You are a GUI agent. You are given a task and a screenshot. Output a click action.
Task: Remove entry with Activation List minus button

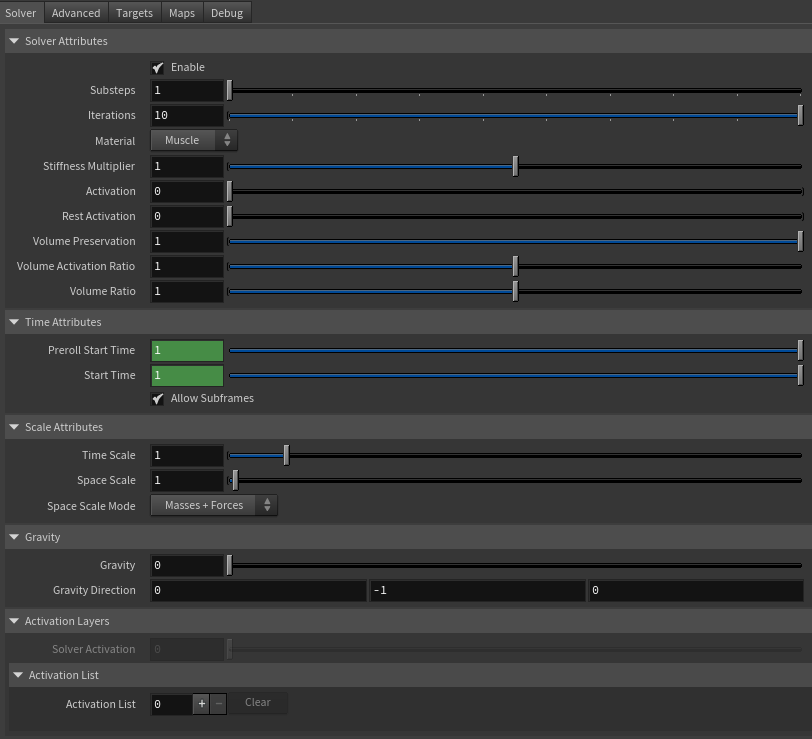219,704
